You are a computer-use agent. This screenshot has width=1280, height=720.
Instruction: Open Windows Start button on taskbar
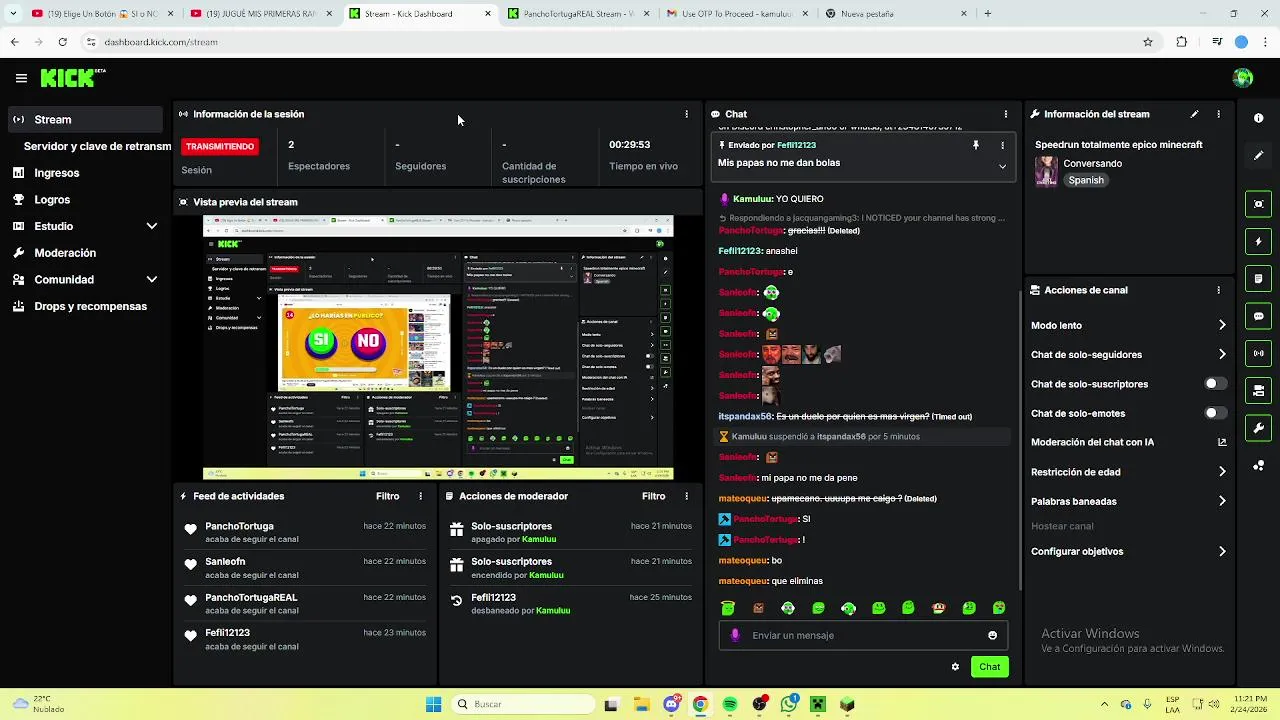(433, 704)
